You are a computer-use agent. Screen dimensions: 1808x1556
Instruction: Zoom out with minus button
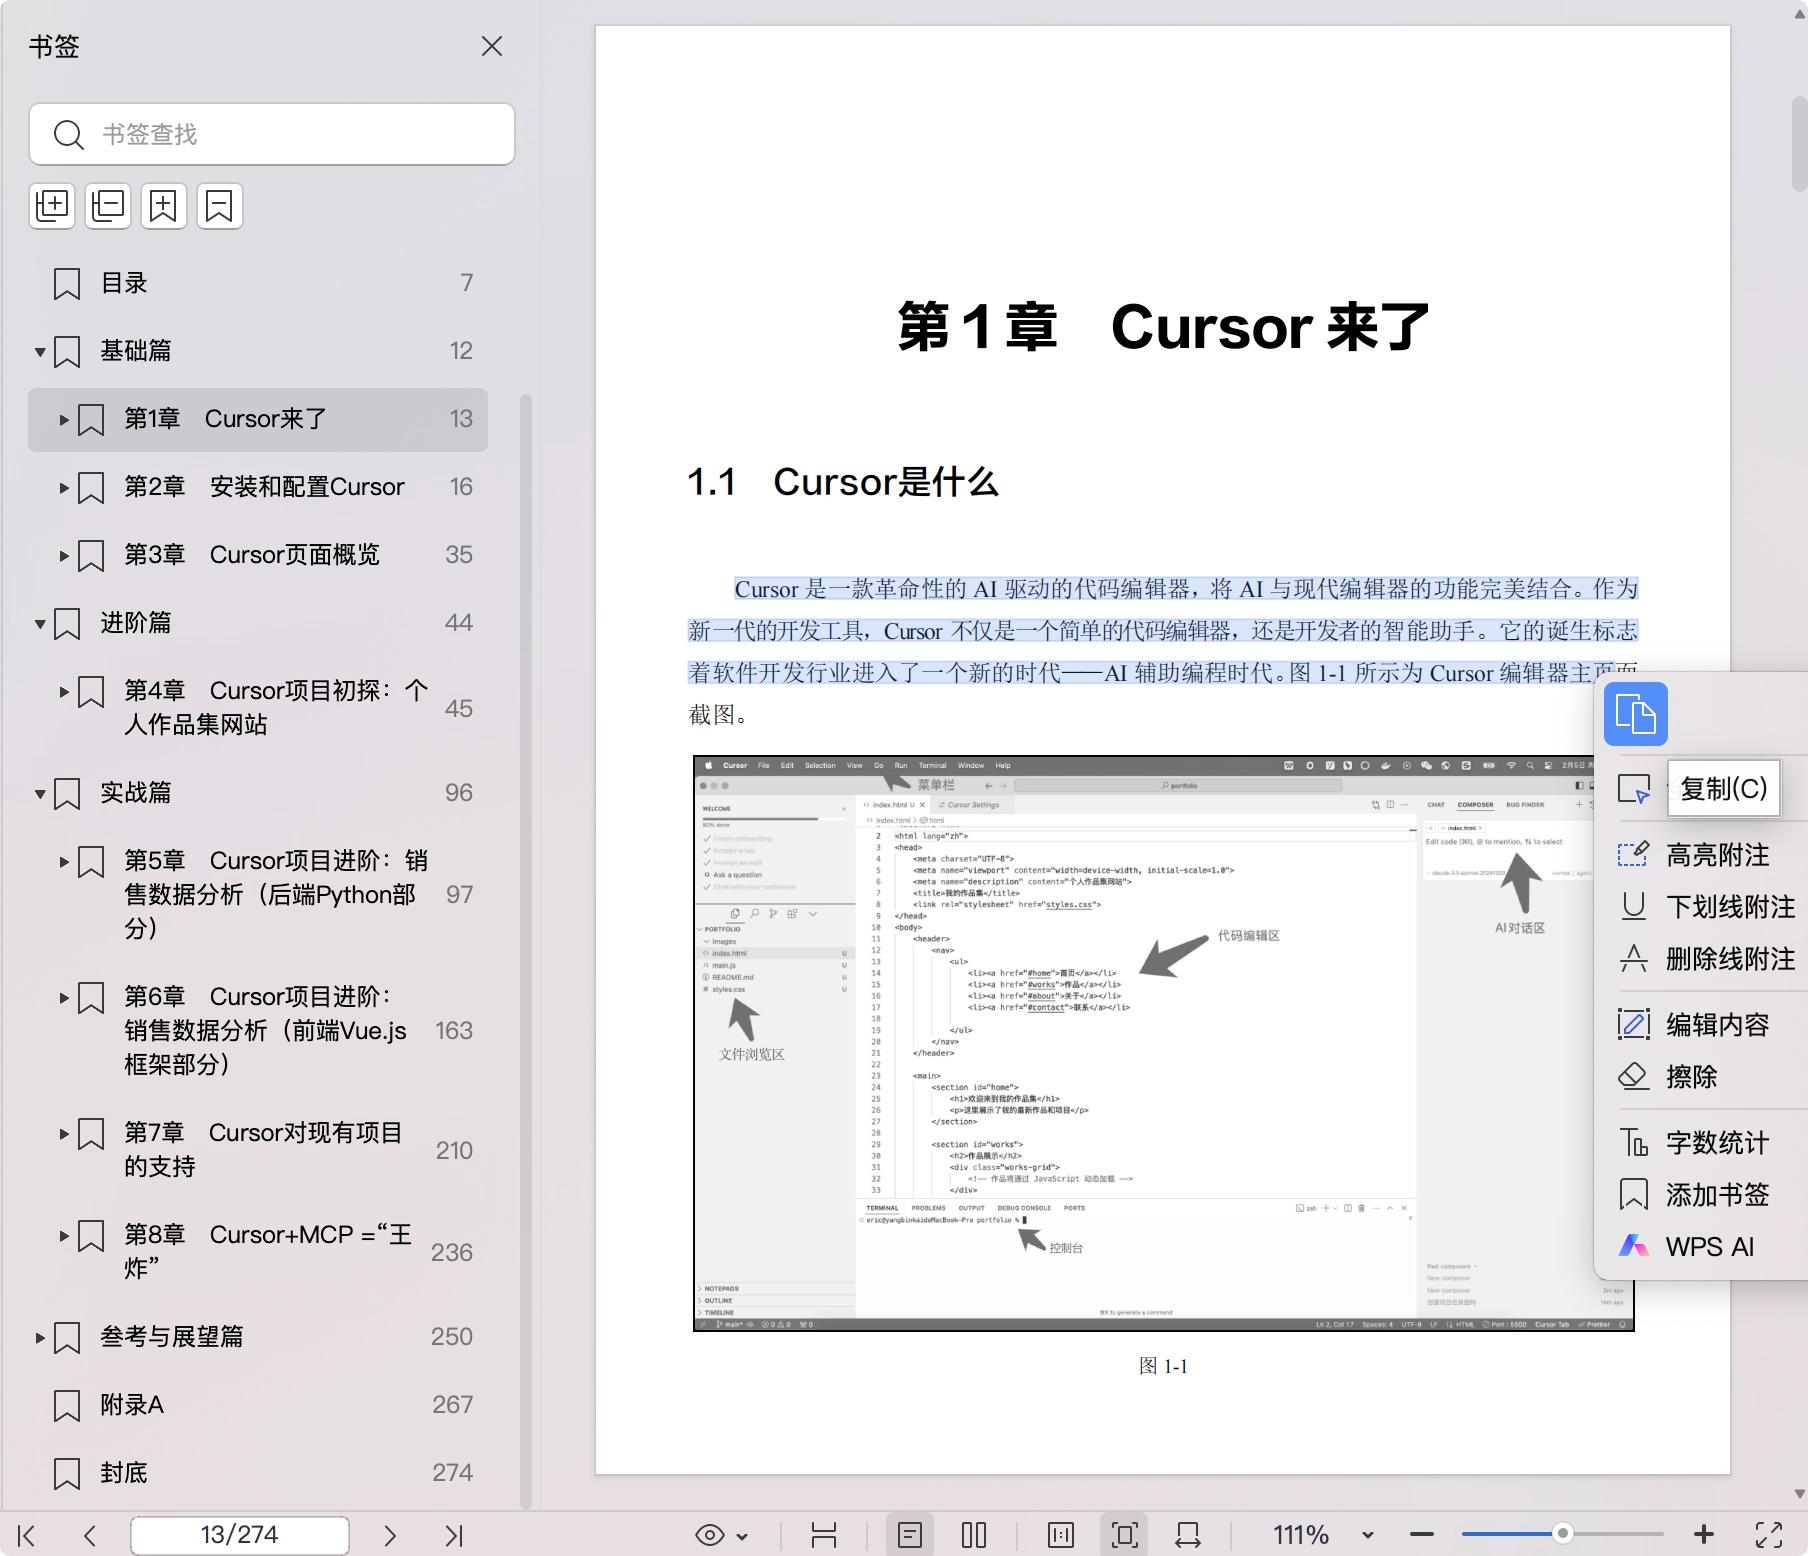coord(1422,1534)
